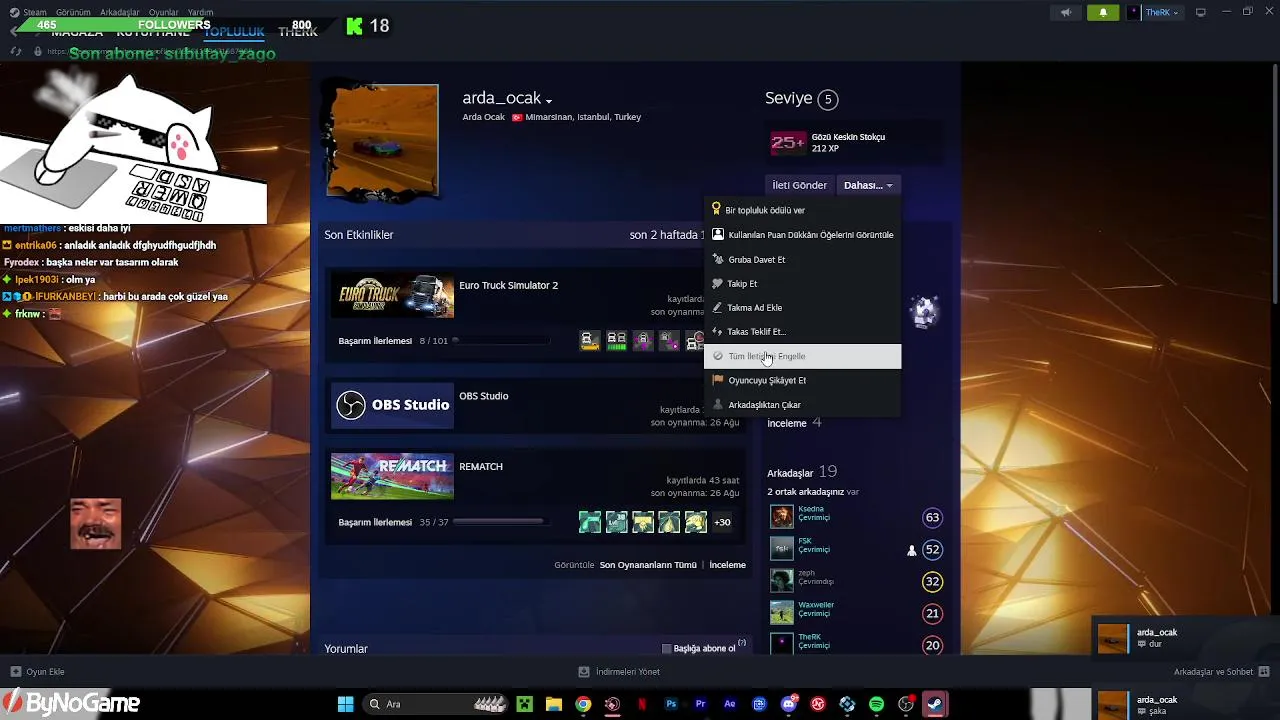Select Tüm İletişimi Engelle entry

[x=802, y=356]
